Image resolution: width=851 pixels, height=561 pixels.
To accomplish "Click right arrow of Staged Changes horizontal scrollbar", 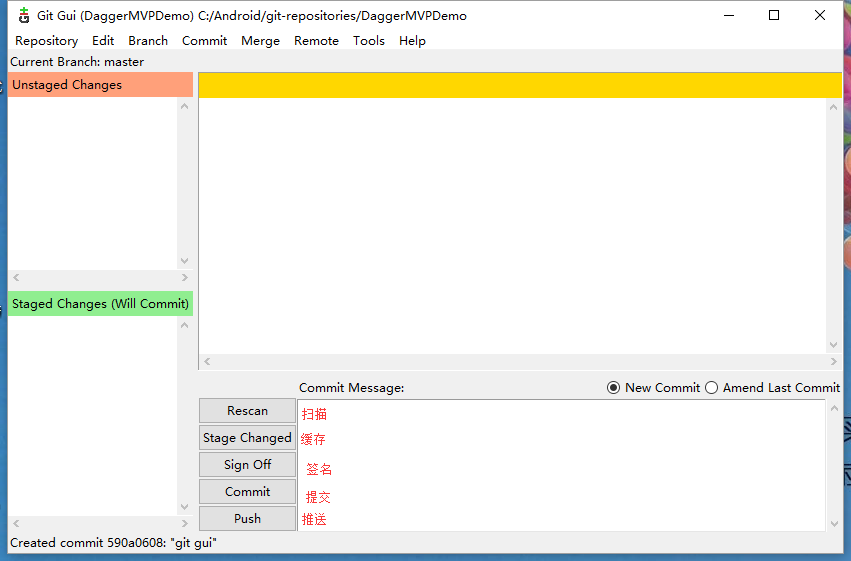I will 185,524.
